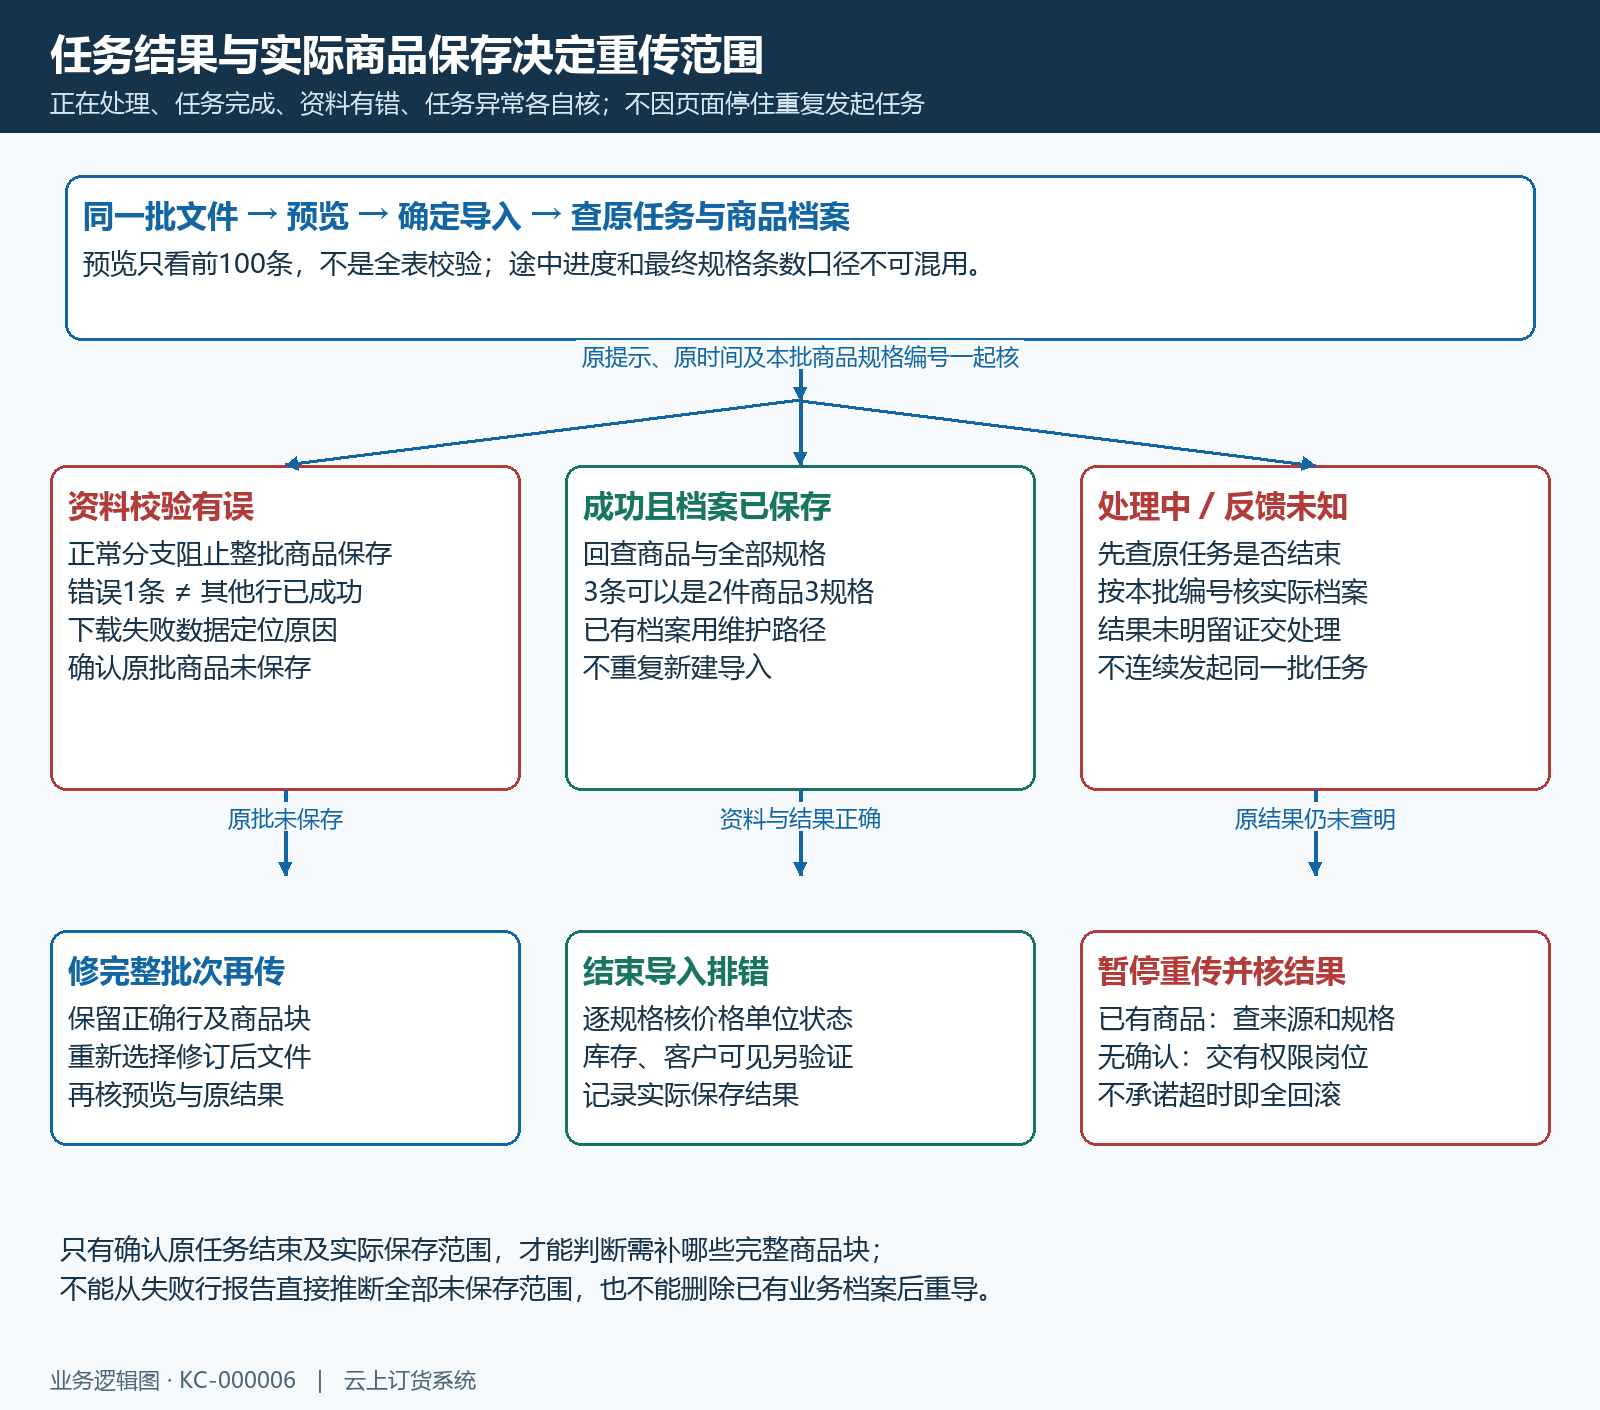Click the 暂停重传并核结果 card heading
The height and width of the screenshot is (1410, 1600).
pyautogui.click(x=1222, y=971)
